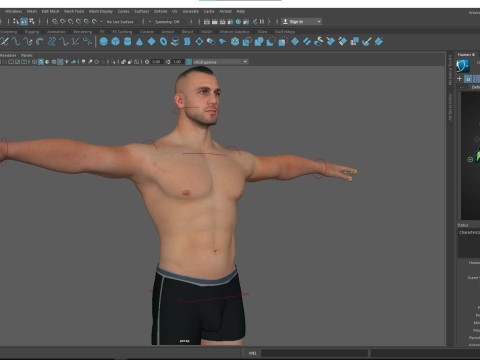The width and height of the screenshot is (480, 360).
Task: Switch to the Custom shelf tab
Action: [147, 32]
